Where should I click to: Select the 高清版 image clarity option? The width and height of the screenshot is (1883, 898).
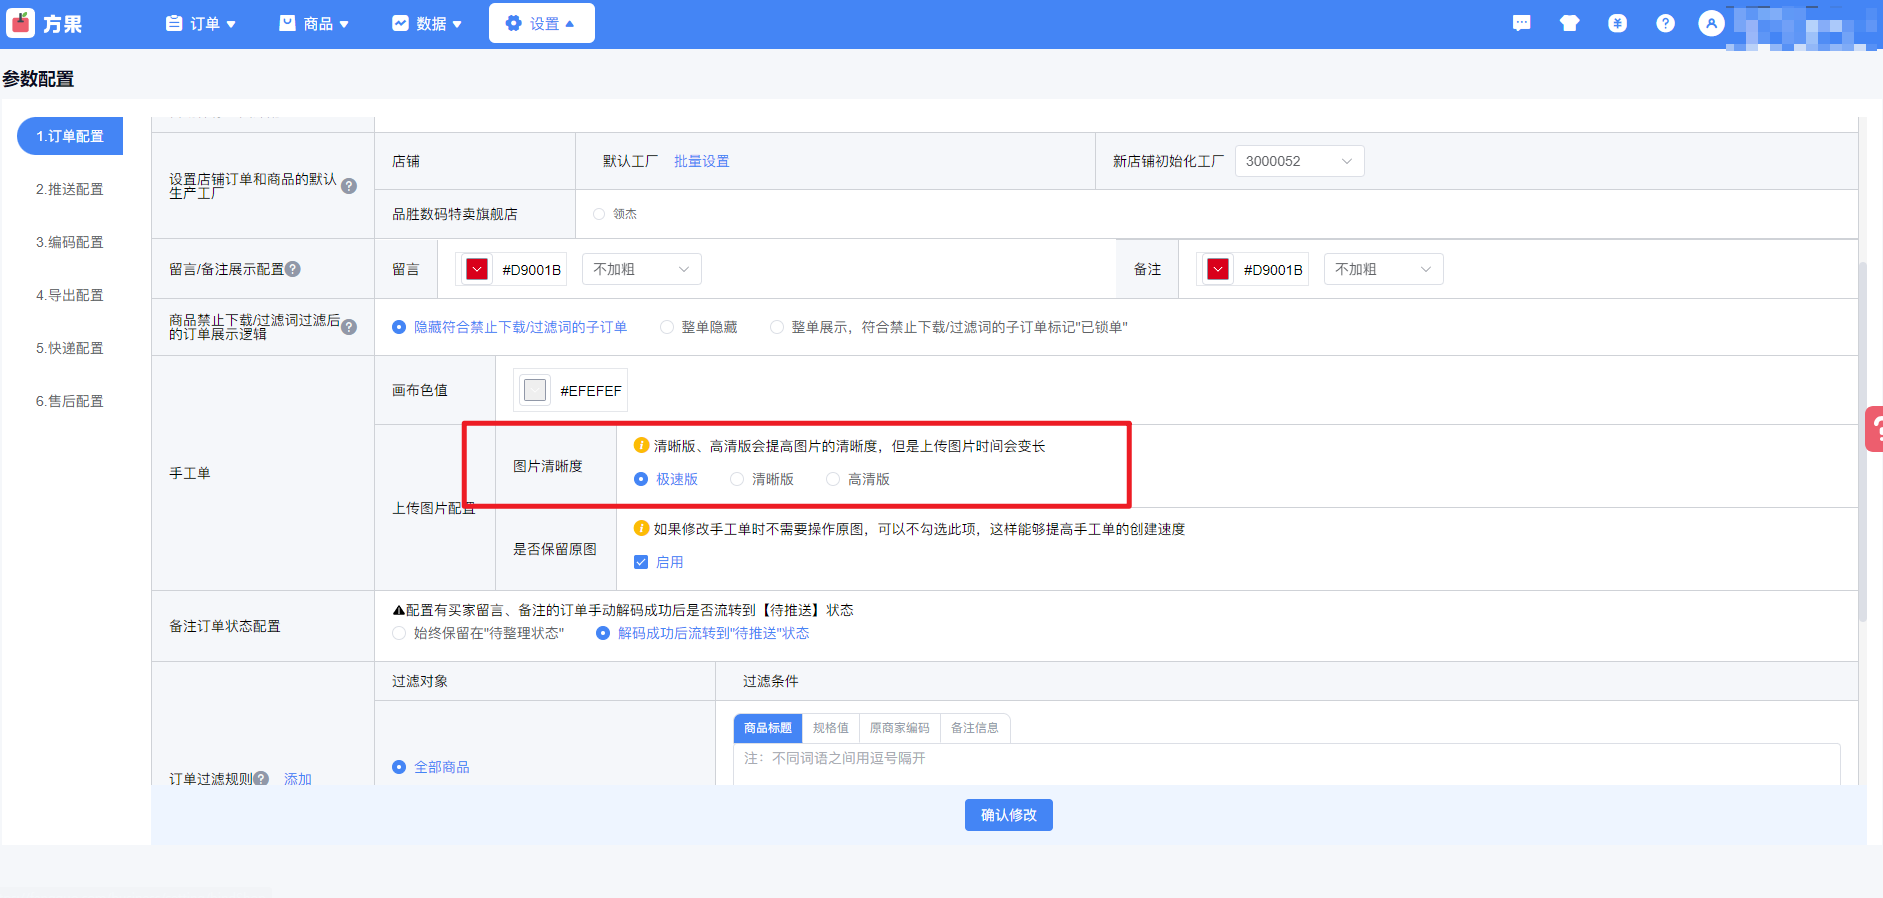pos(833,479)
